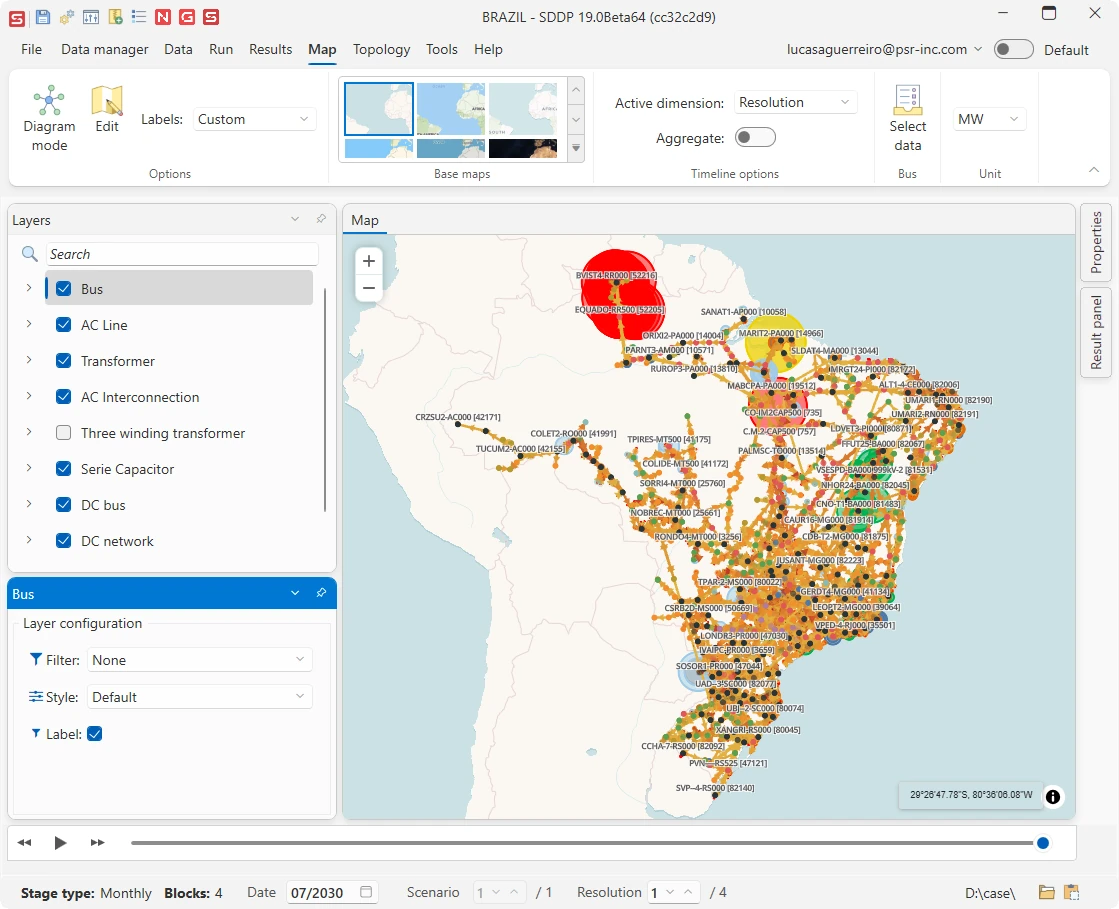Uncheck the Serie Capacitor layer checkbox
This screenshot has height=909, width=1119.
tap(64, 469)
